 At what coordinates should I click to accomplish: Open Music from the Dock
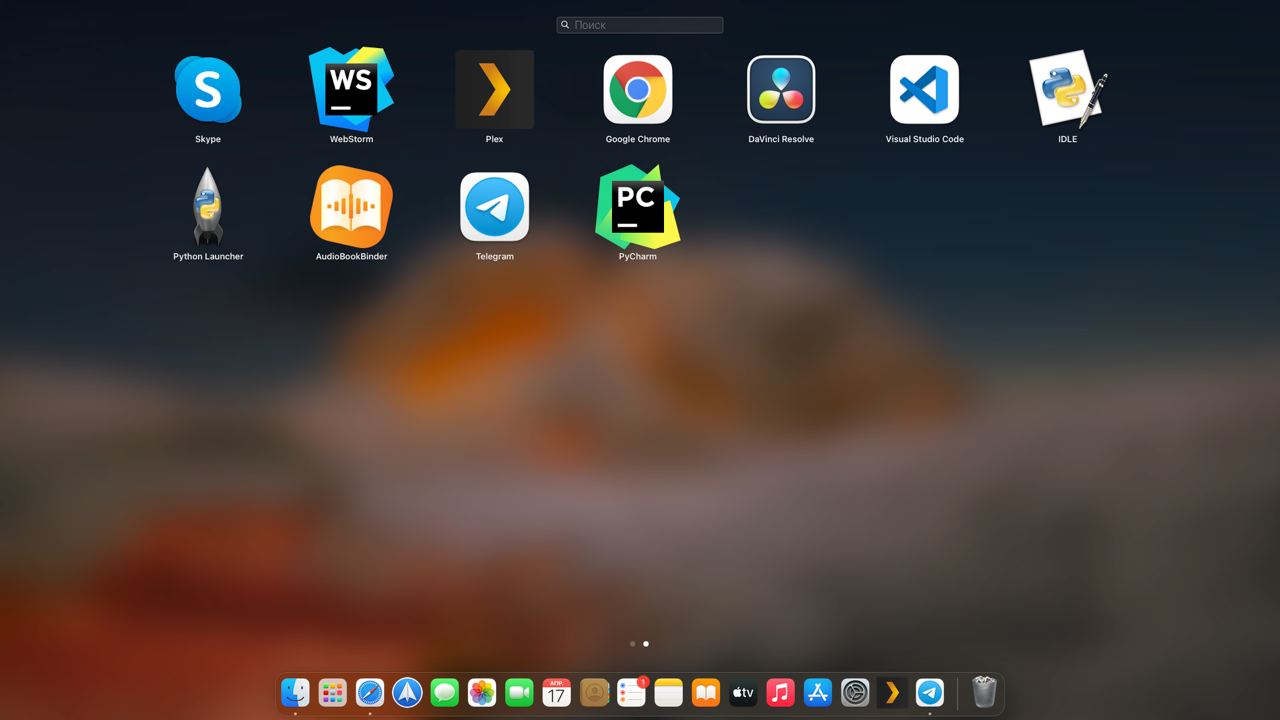click(780, 692)
